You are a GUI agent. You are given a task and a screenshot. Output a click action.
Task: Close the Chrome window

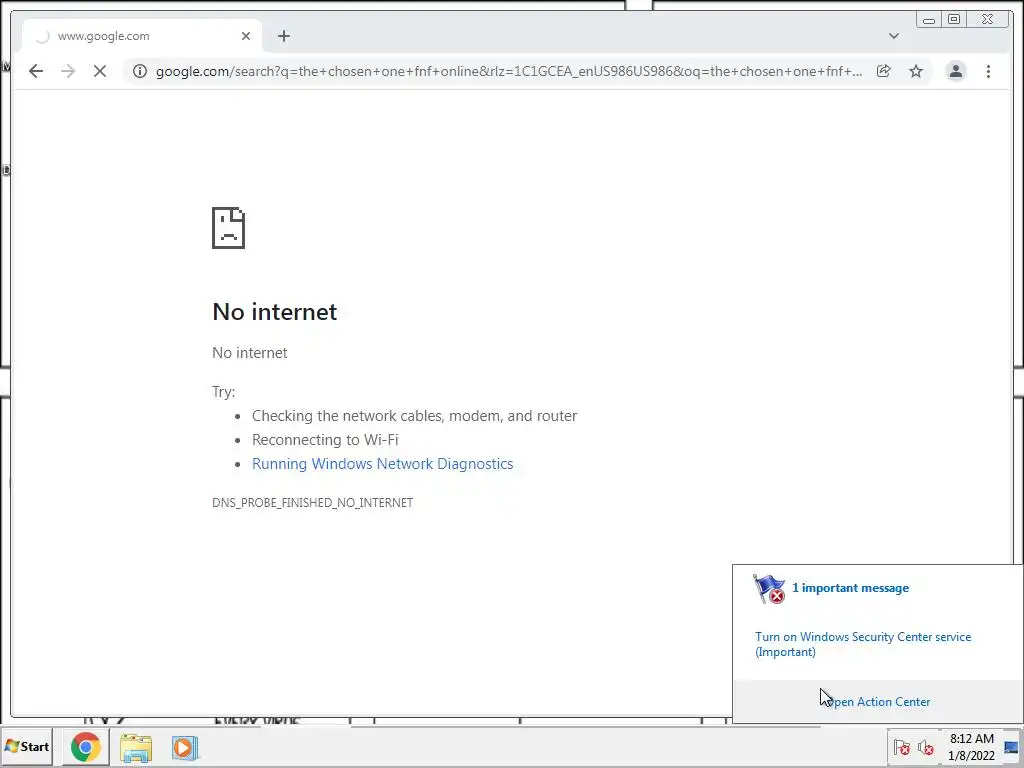point(987,20)
